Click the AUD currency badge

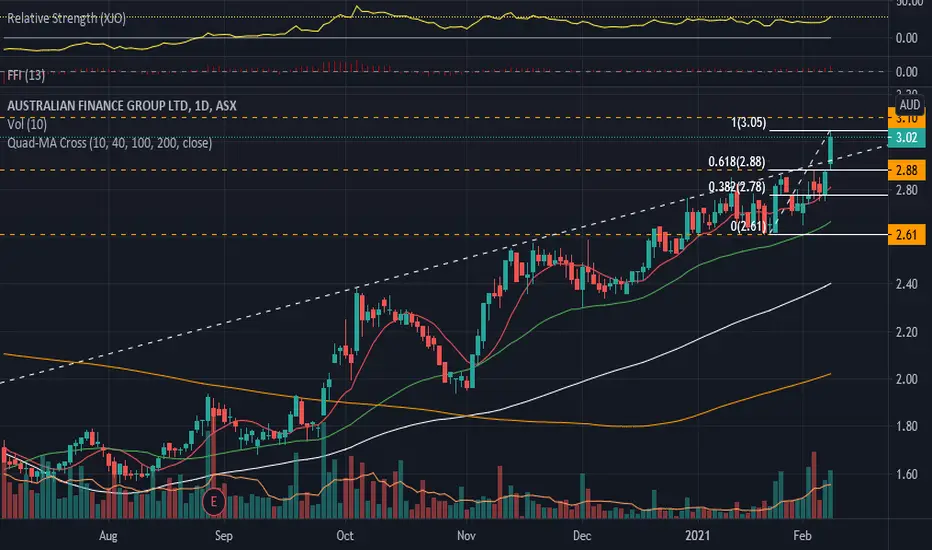[909, 105]
